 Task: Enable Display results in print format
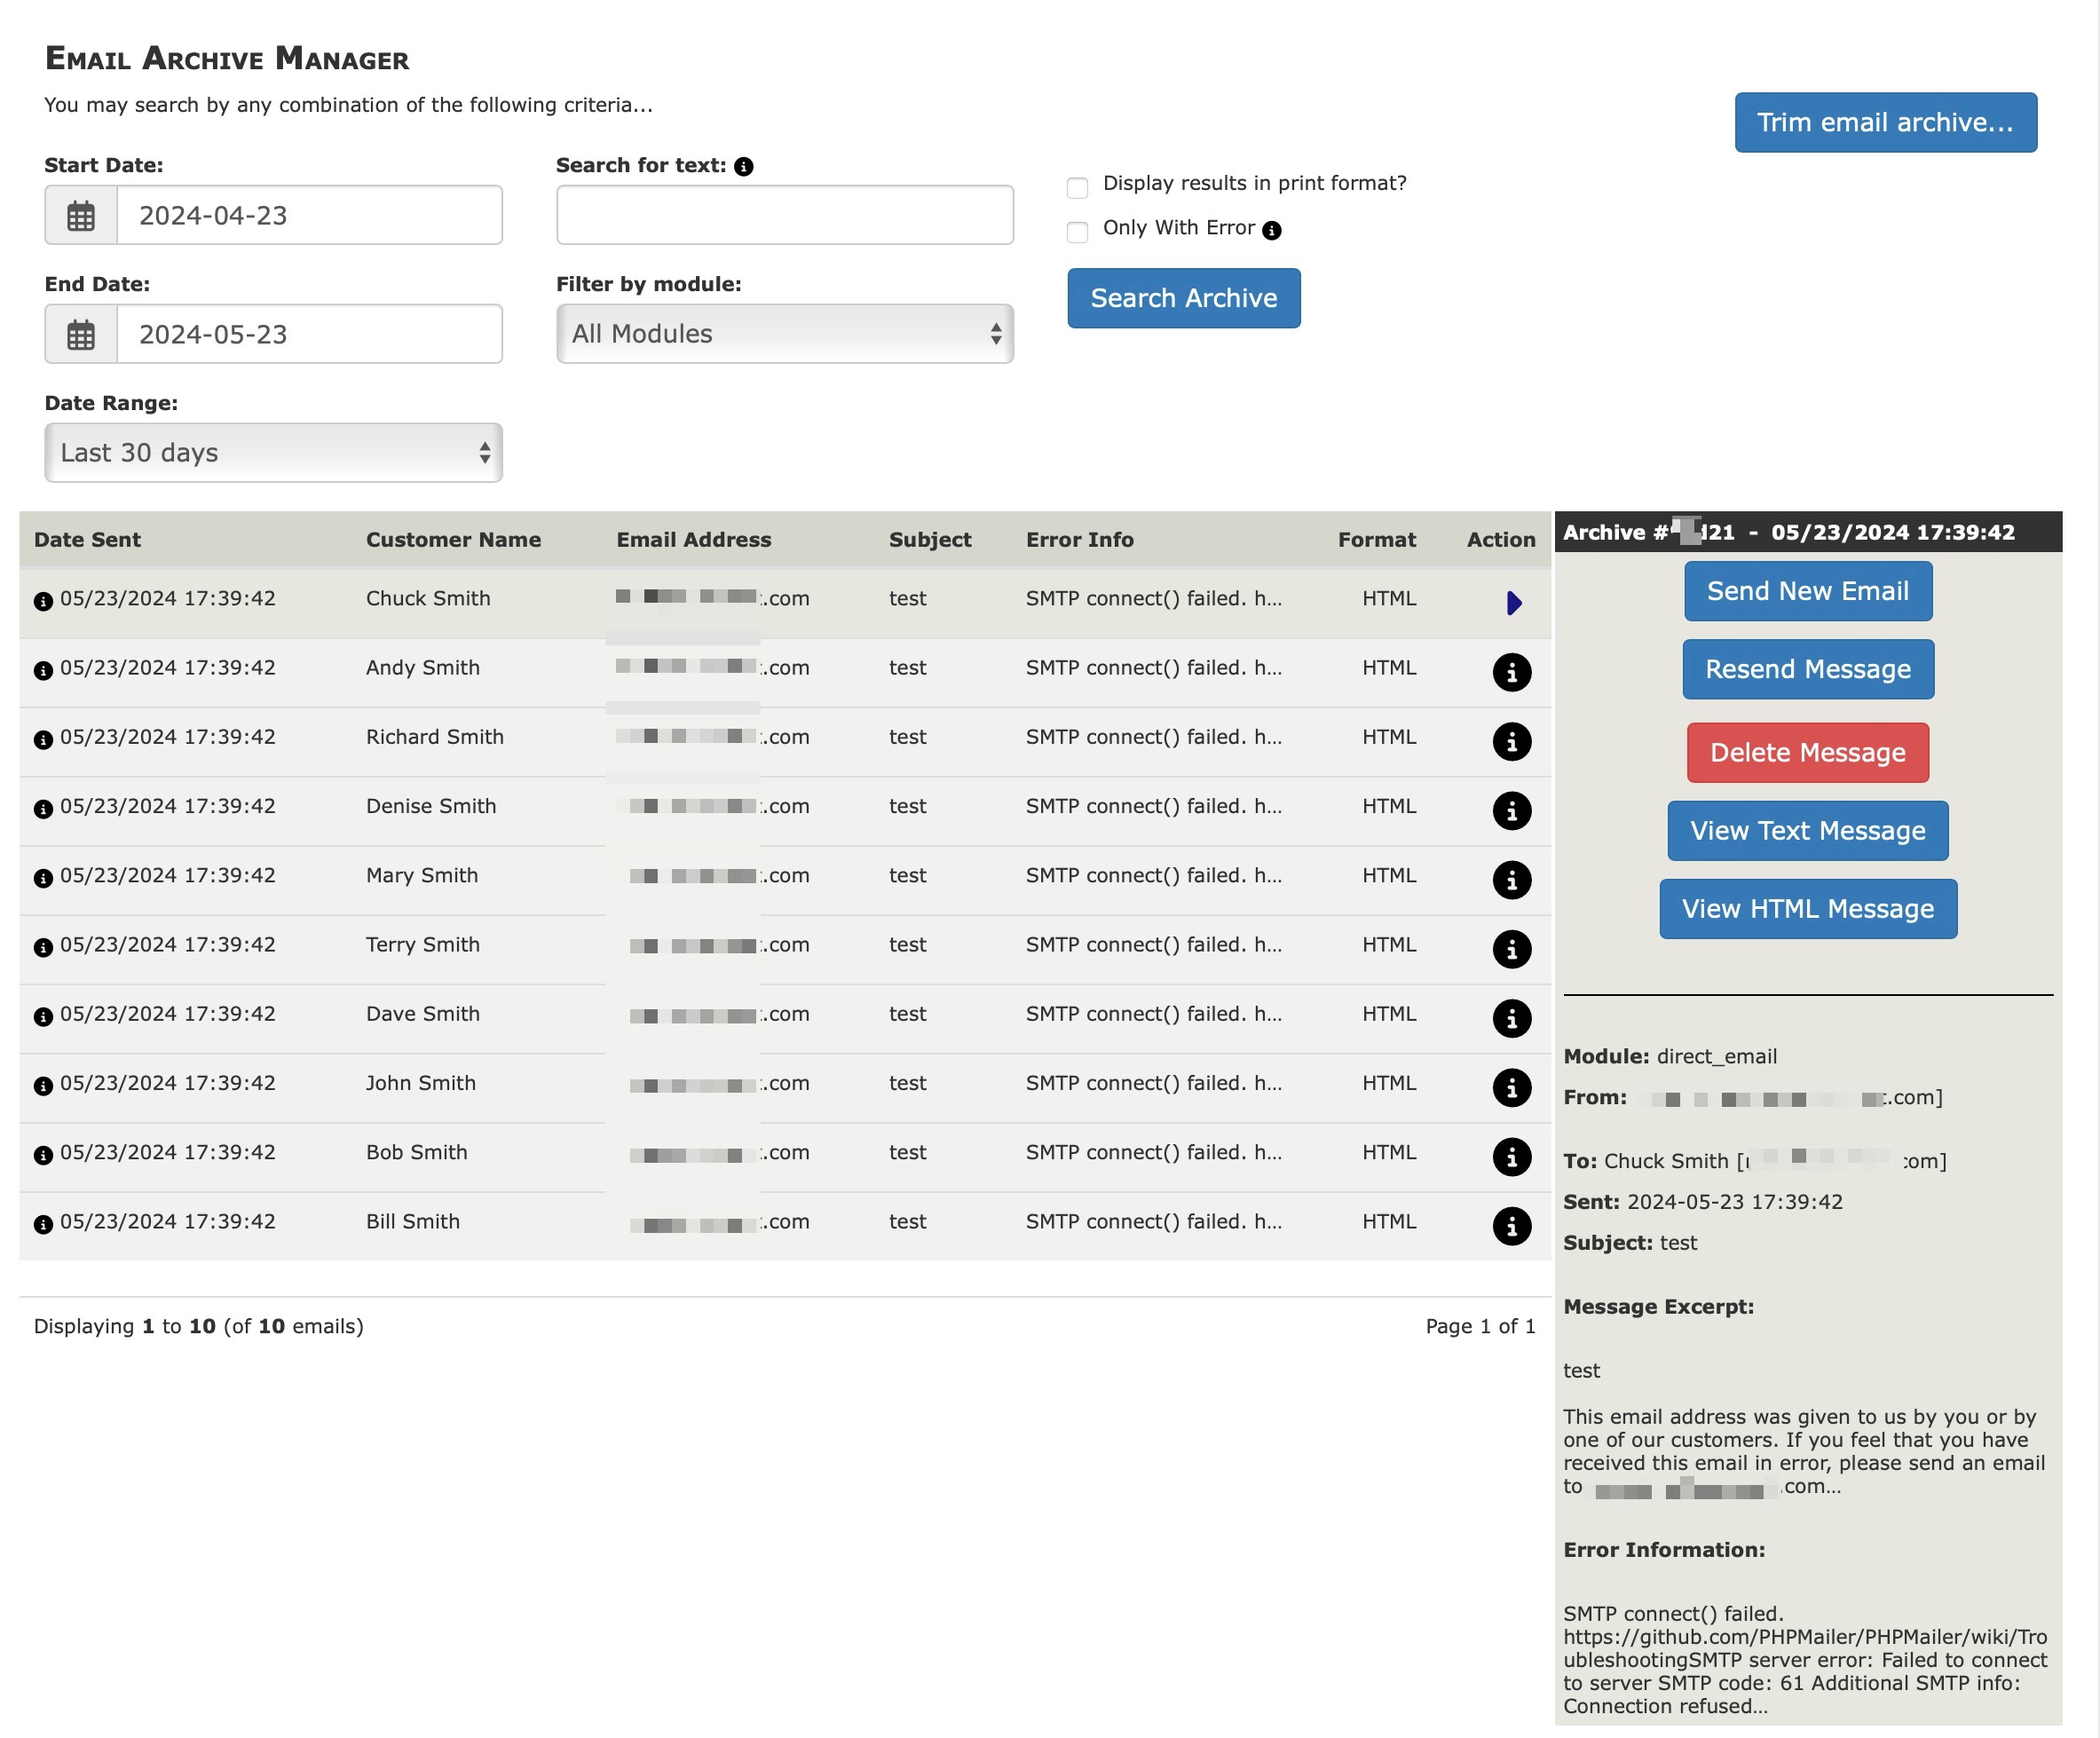point(1077,187)
